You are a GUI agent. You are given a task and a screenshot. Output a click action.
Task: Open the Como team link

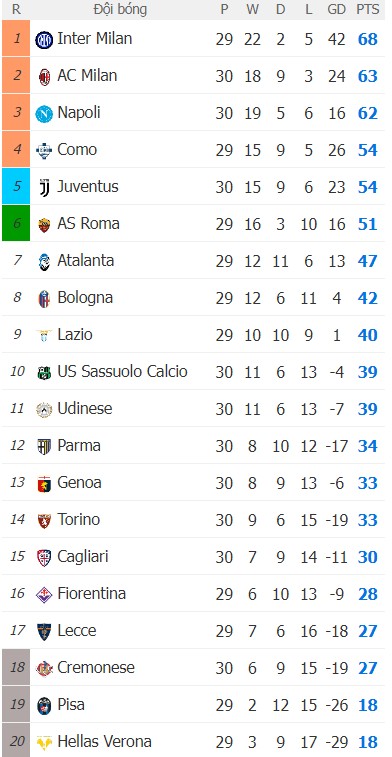click(x=77, y=150)
